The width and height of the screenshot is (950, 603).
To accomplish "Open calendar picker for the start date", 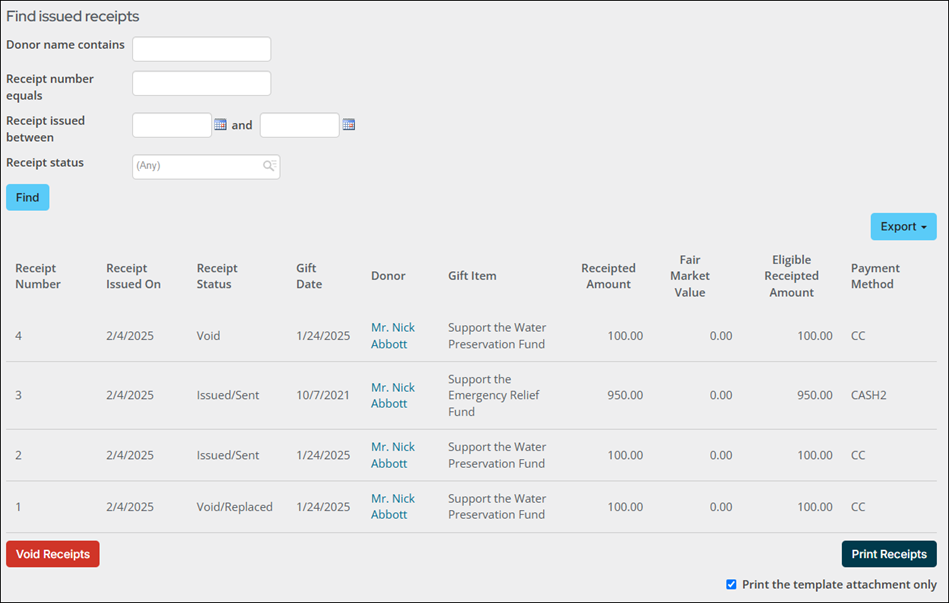I will click(221, 125).
